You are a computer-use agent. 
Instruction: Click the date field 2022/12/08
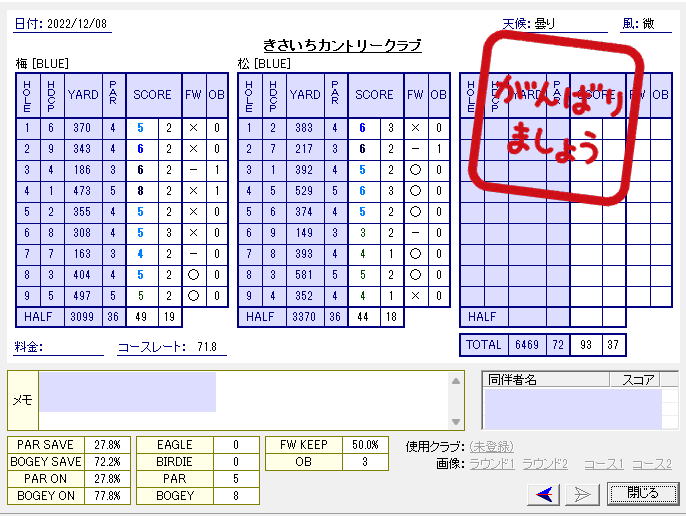(x=77, y=24)
